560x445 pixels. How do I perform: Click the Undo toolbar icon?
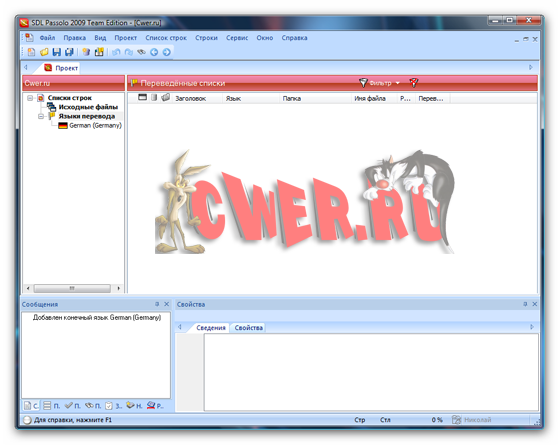116,52
